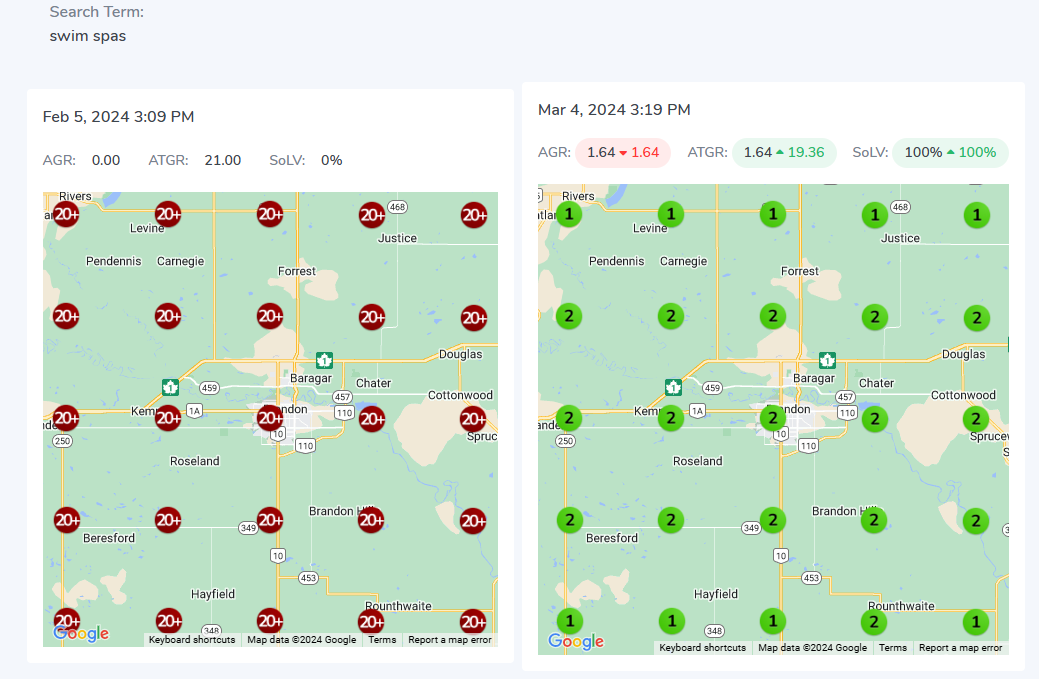Click the green ATGR 19.36 change badge

pyautogui.click(x=785, y=153)
